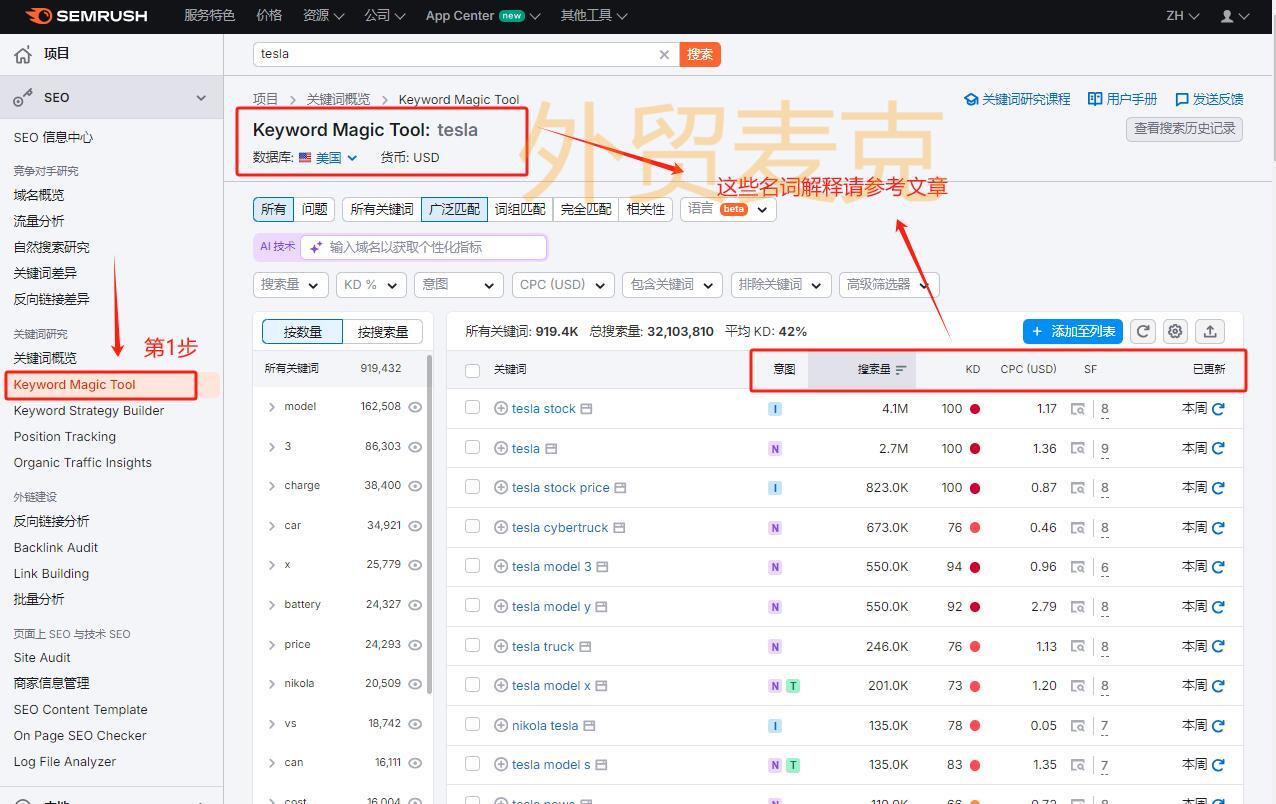
Task: Click the 本周 update icon for 'tesla'
Action: (x=1218, y=448)
